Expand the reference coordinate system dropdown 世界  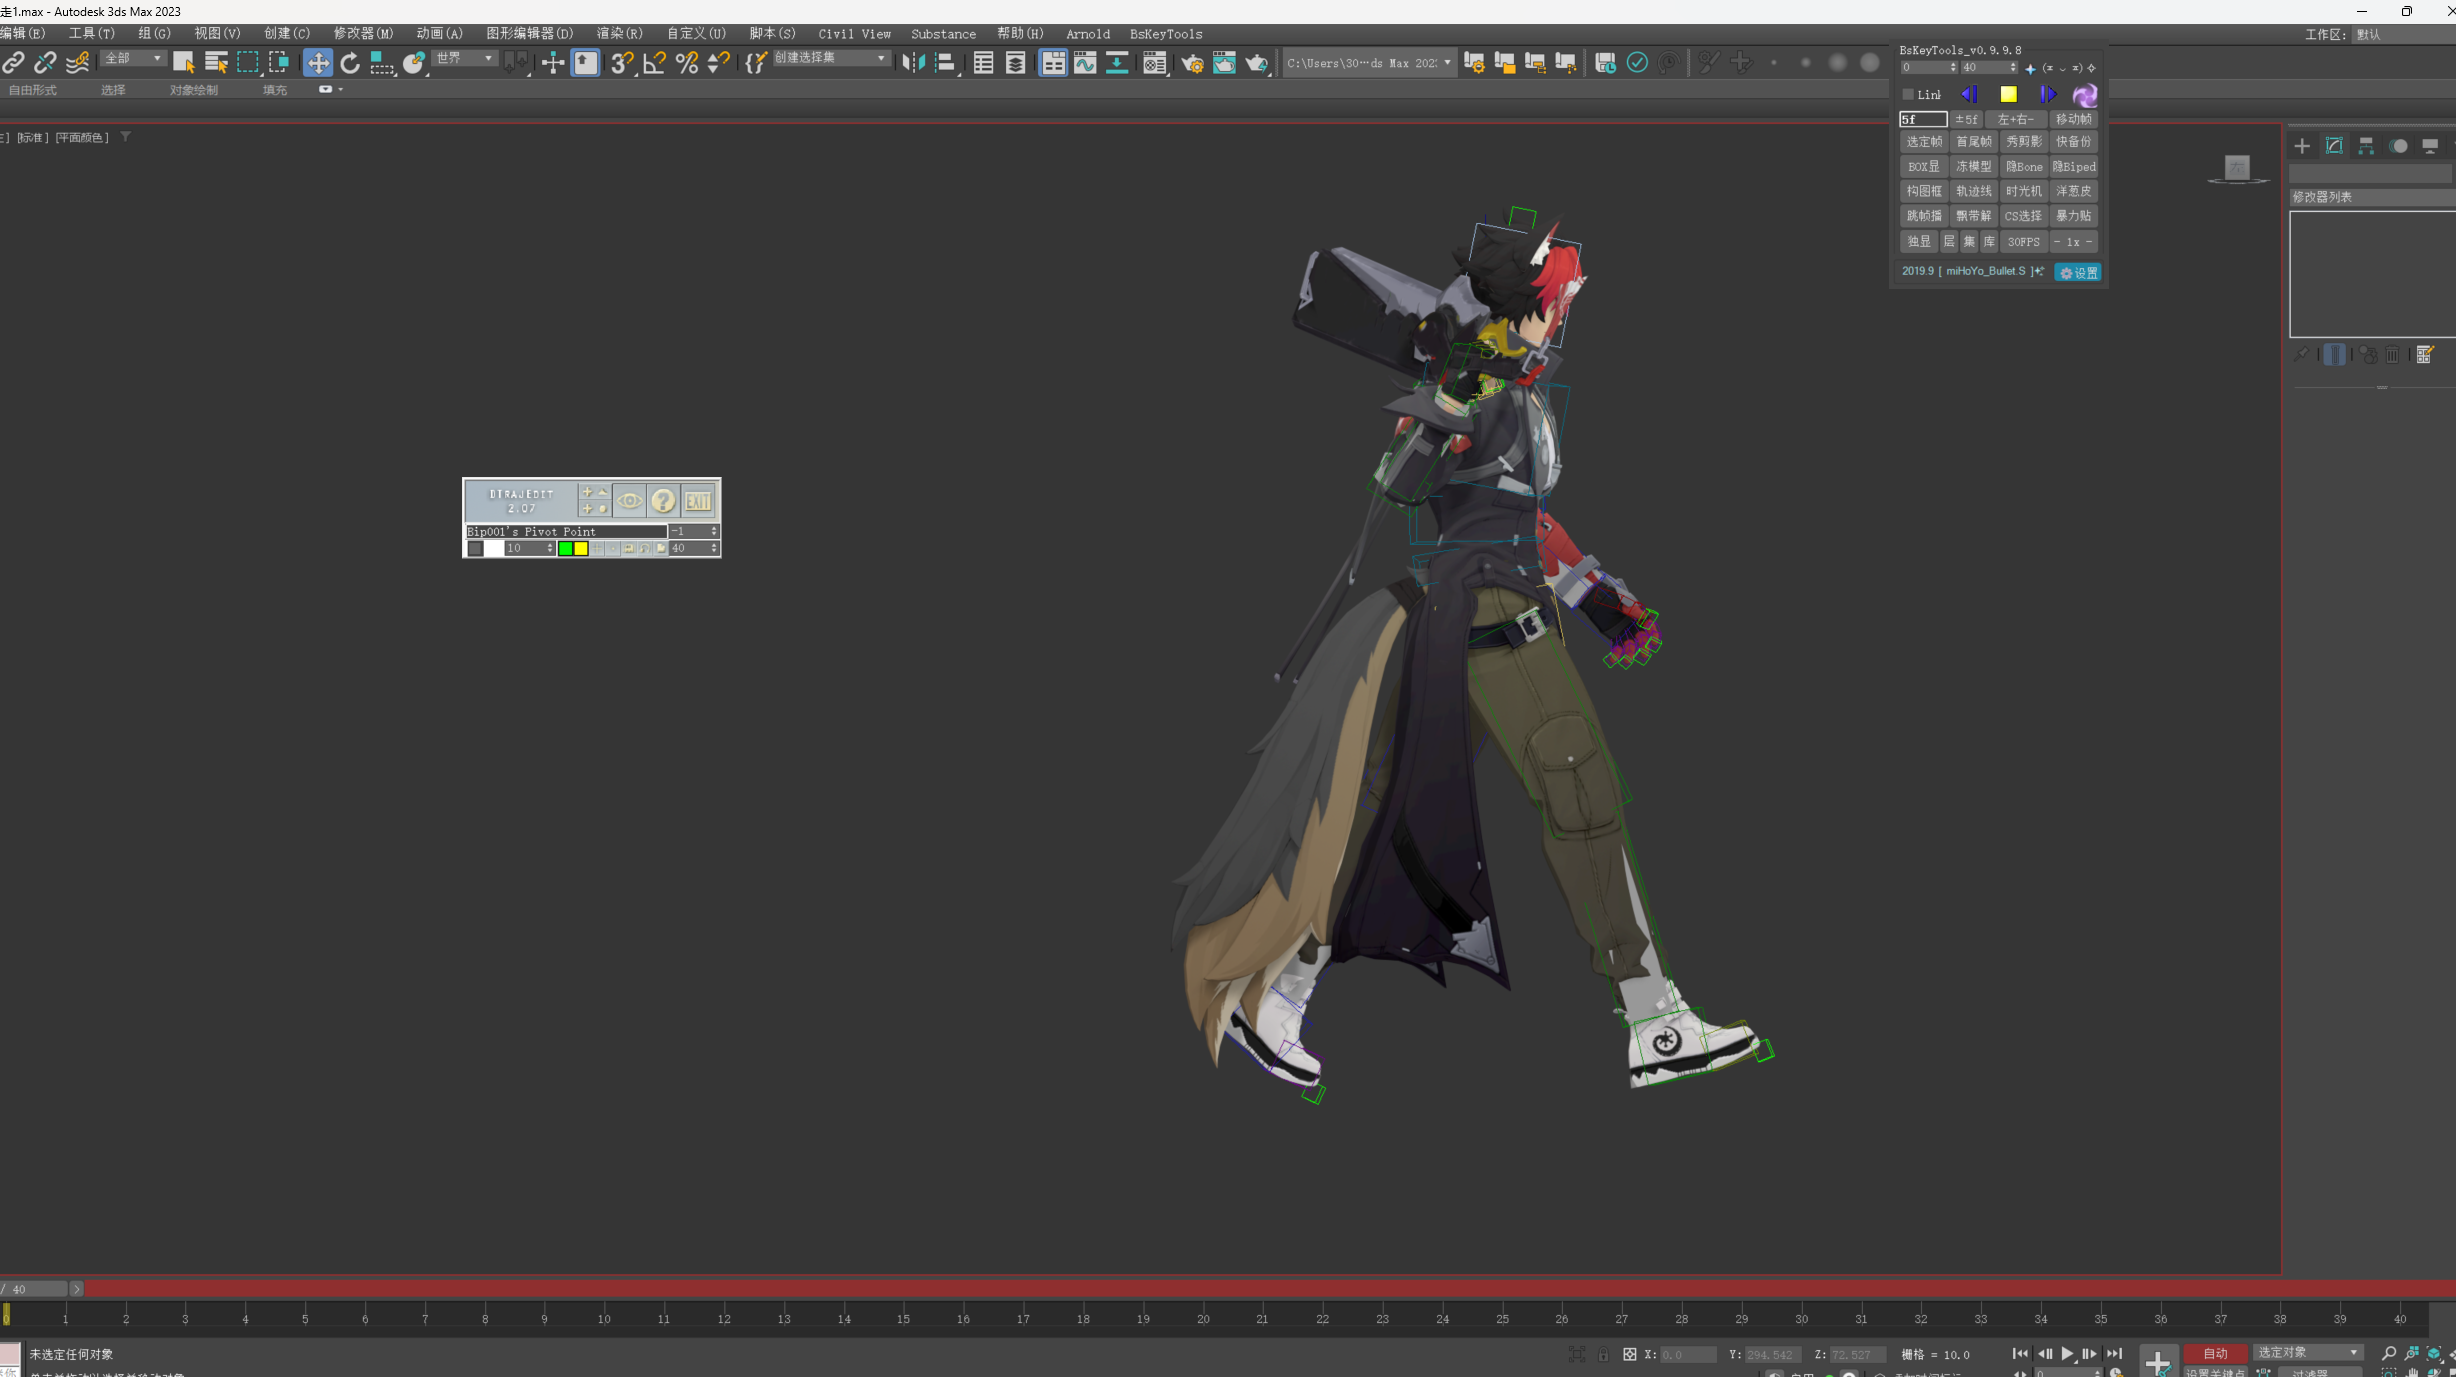(465, 59)
